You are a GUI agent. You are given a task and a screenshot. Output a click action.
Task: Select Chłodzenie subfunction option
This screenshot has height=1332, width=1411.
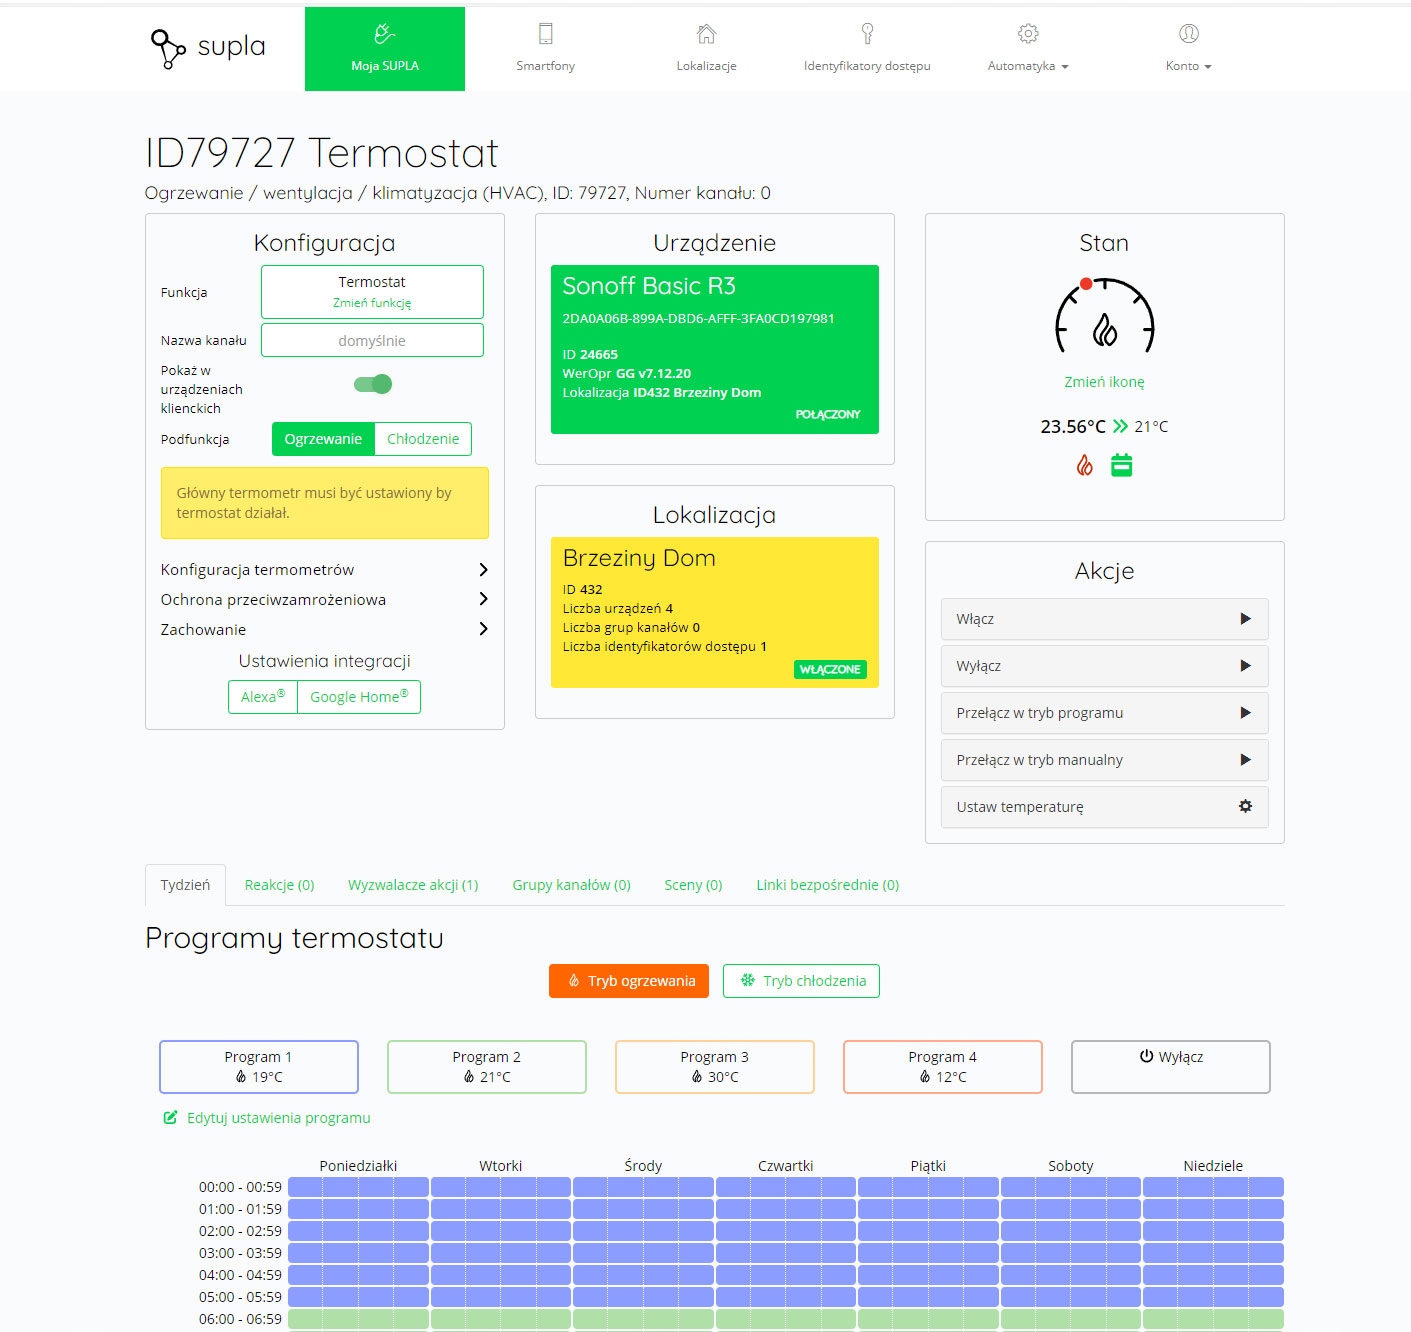point(423,439)
